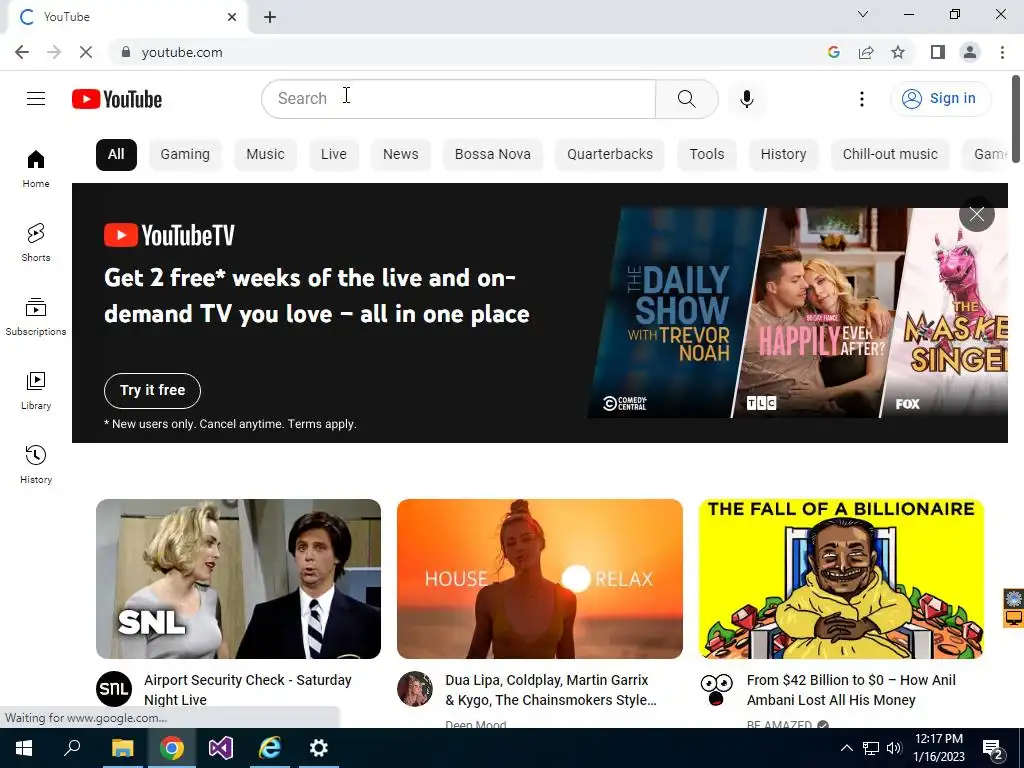Select the Music filter chip
This screenshot has height=768, width=1024.
pos(265,155)
